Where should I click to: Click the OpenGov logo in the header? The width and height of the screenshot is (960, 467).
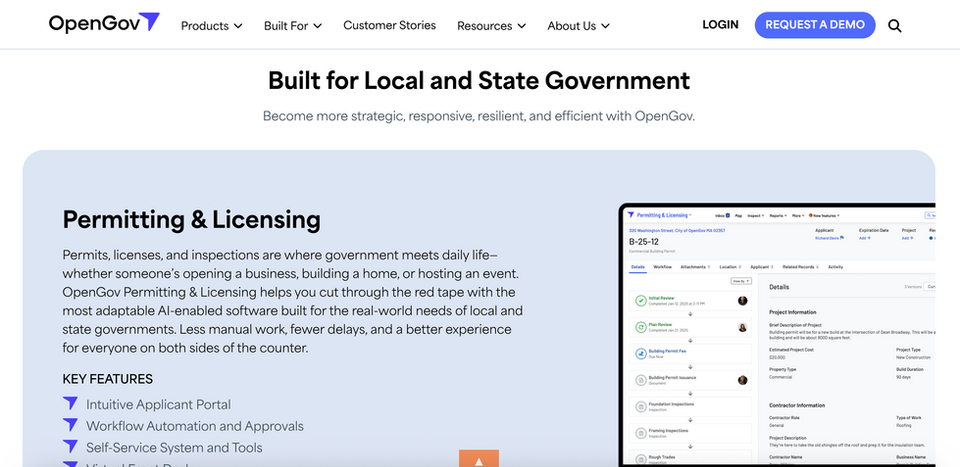(x=104, y=24)
